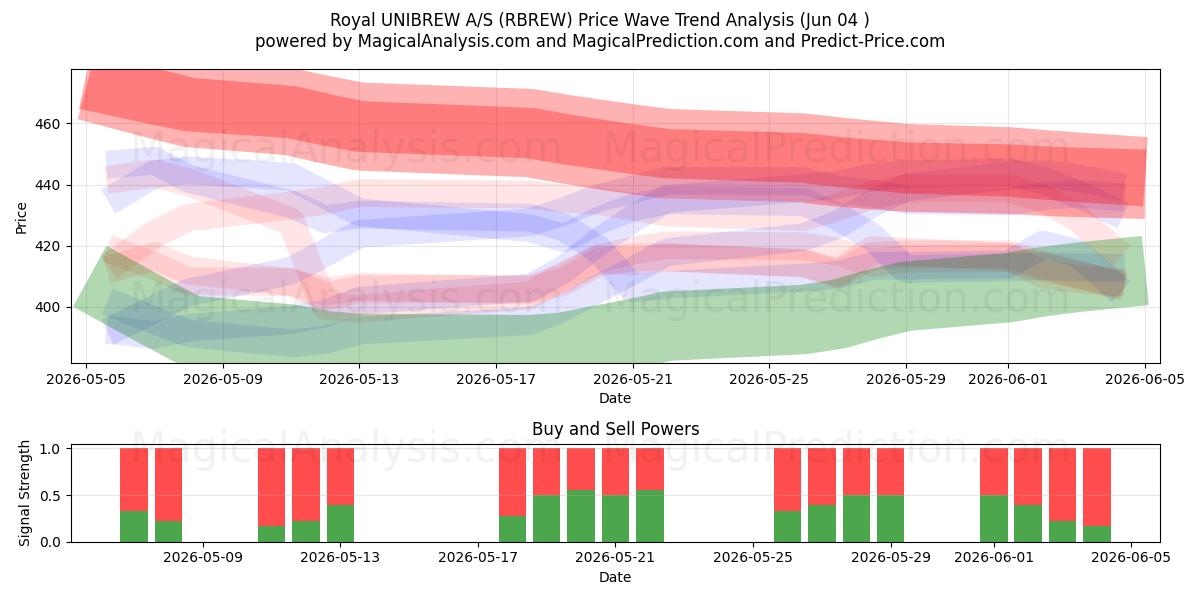Click the 'Buy and Sell Powers' subplot title
This screenshot has width=1200, height=600.
(615, 429)
